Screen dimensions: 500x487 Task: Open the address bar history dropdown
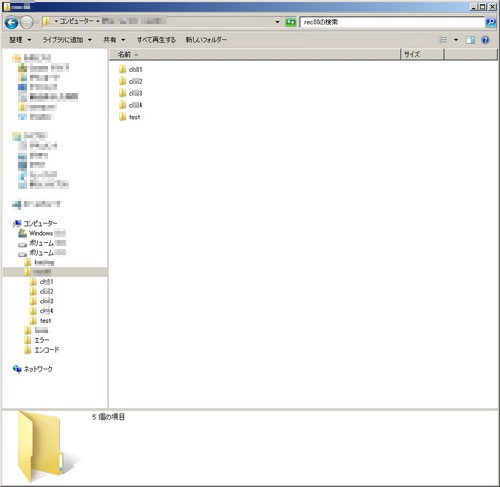[277, 22]
